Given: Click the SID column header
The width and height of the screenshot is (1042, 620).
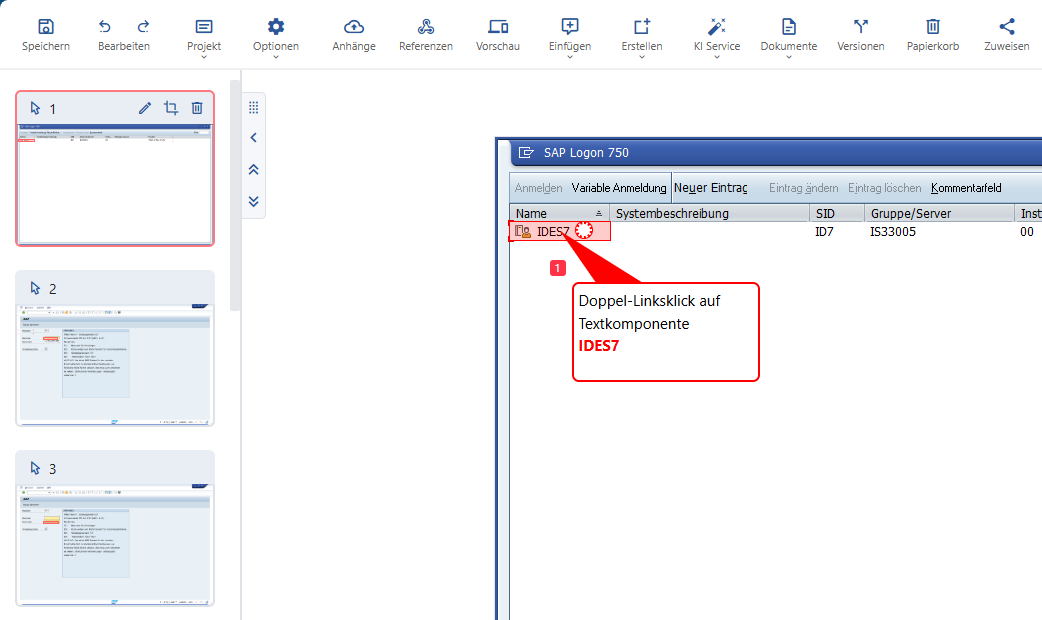Looking at the screenshot, I should [x=837, y=213].
